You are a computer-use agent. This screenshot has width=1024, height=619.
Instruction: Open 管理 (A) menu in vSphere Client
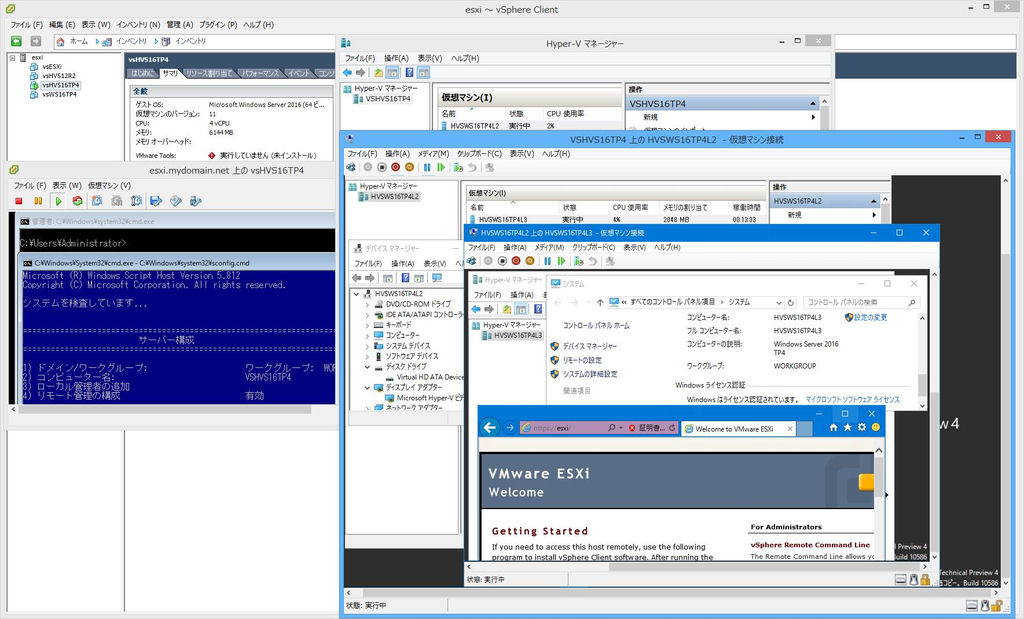pyautogui.click(x=180, y=25)
